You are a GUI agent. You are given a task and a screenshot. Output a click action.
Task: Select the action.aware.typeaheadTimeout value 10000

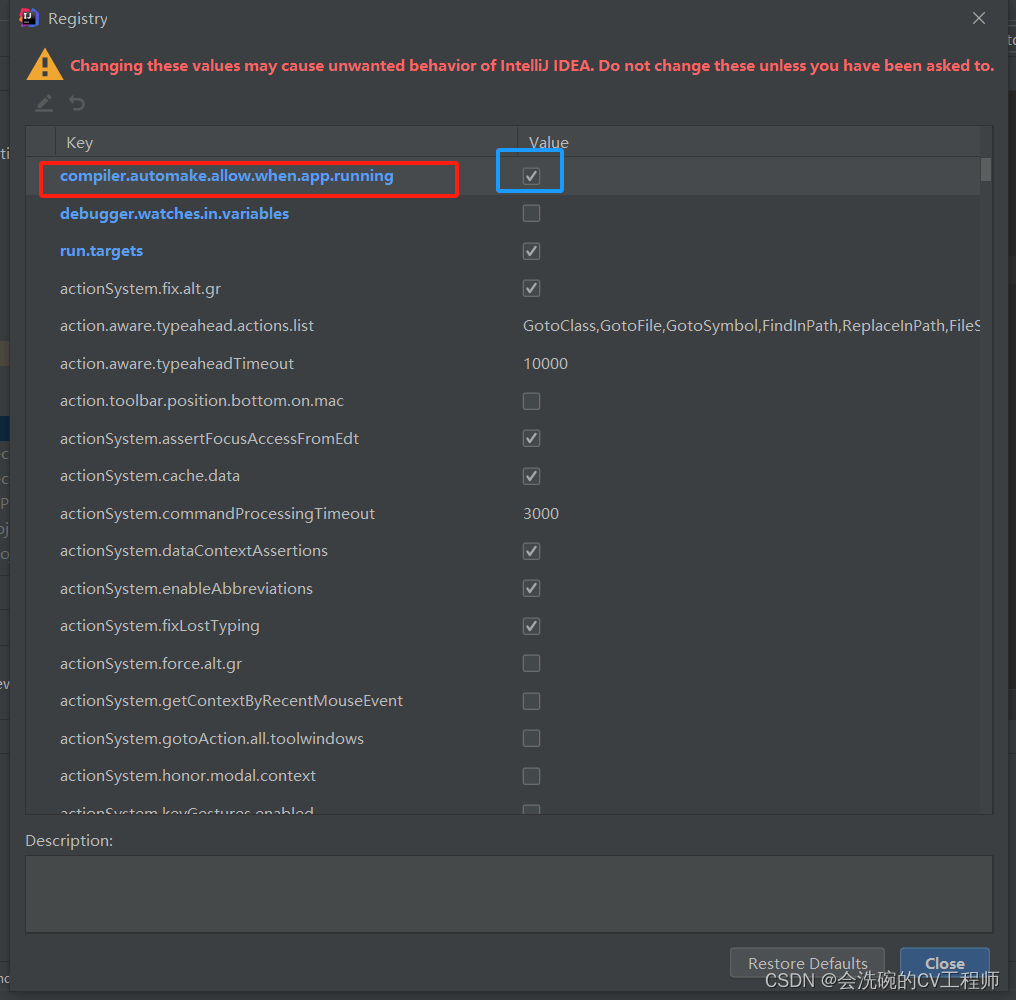[x=545, y=364]
